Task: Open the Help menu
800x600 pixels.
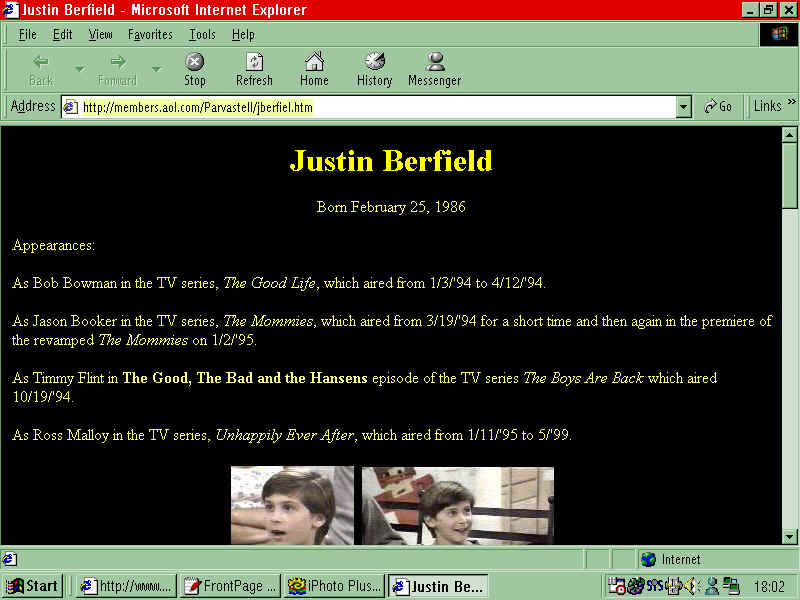Action: (243, 35)
